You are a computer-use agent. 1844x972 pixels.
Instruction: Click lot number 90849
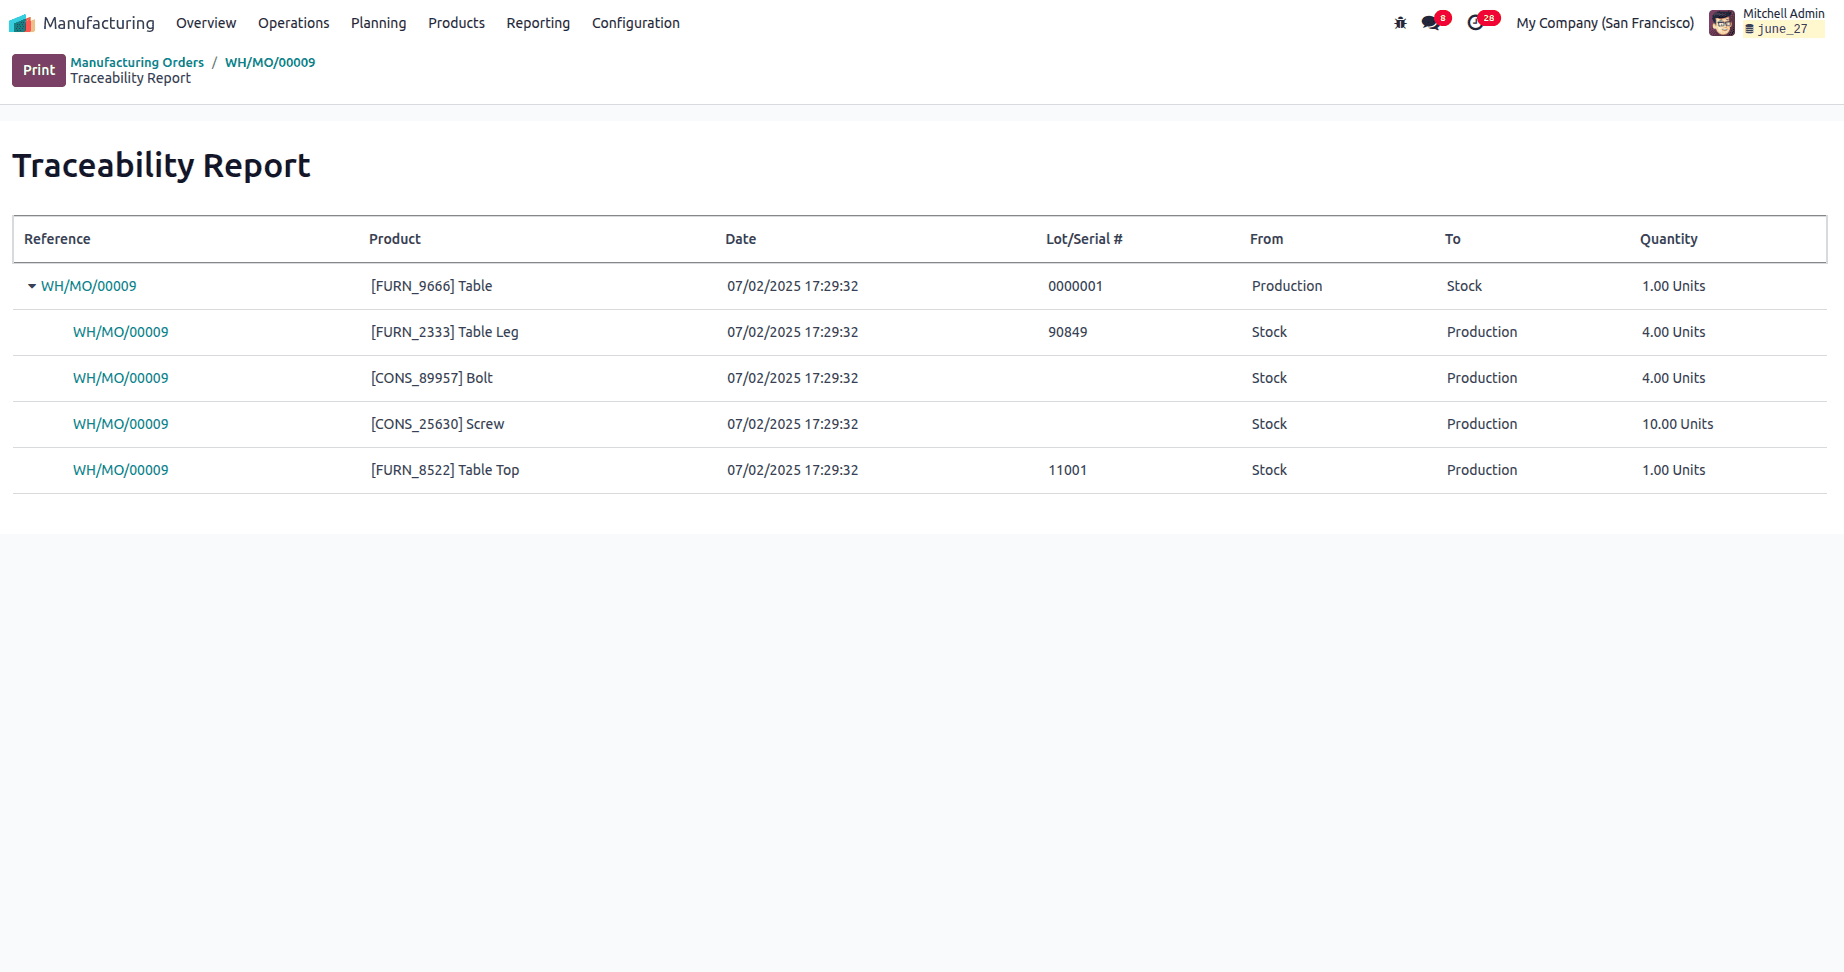pos(1068,332)
